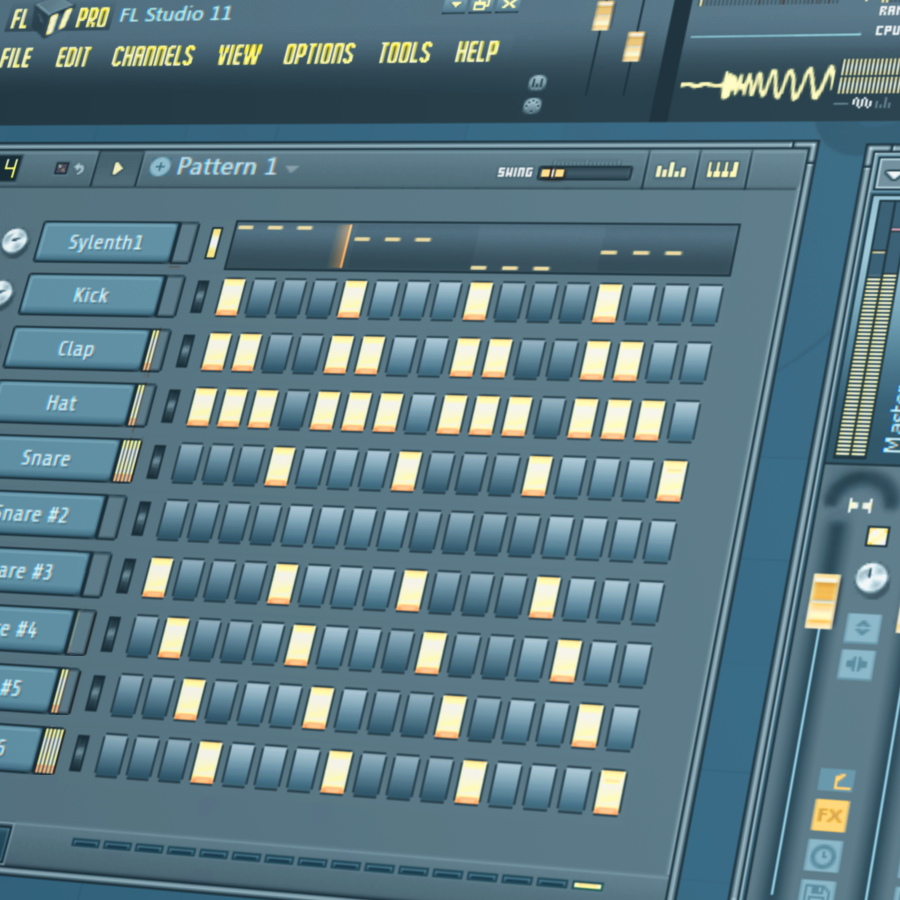Click the MIDI activity icon under Help
The width and height of the screenshot is (900, 900).
(537, 83)
